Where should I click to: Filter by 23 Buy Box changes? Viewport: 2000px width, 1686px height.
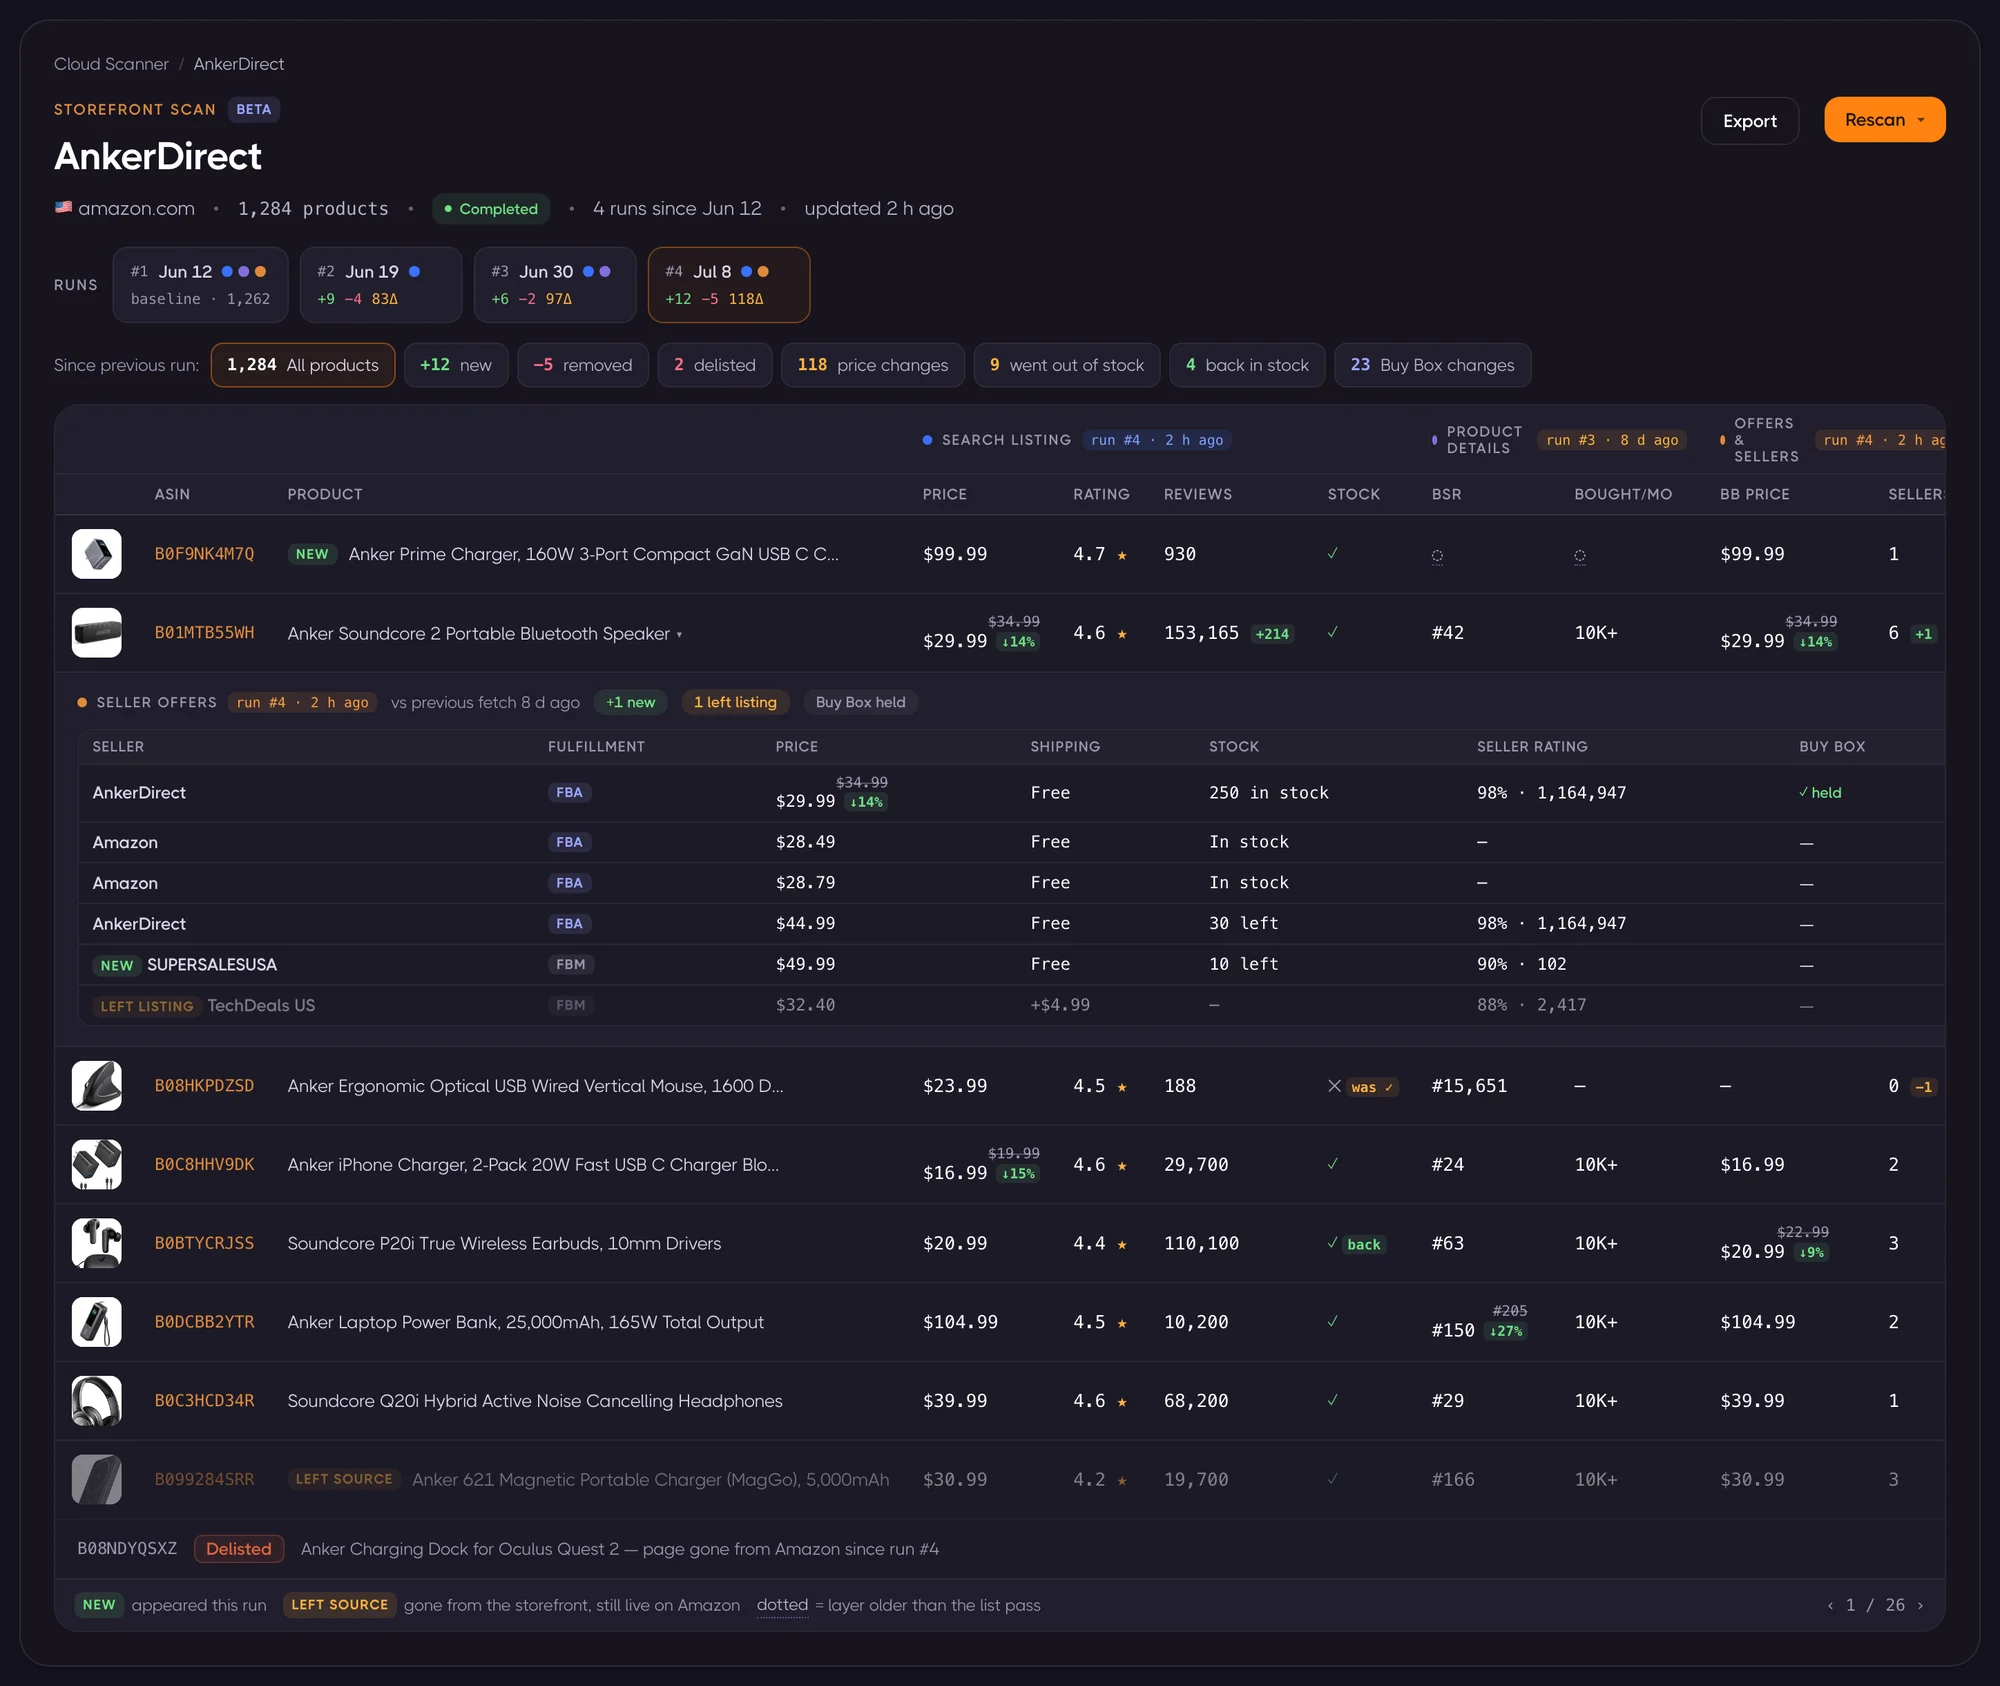tap(1432, 365)
